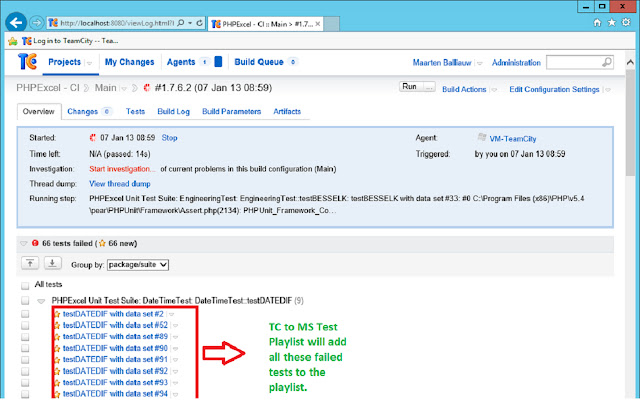Click inside the TeamCity search field
This screenshot has width=640, height=400.
[574, 62]
